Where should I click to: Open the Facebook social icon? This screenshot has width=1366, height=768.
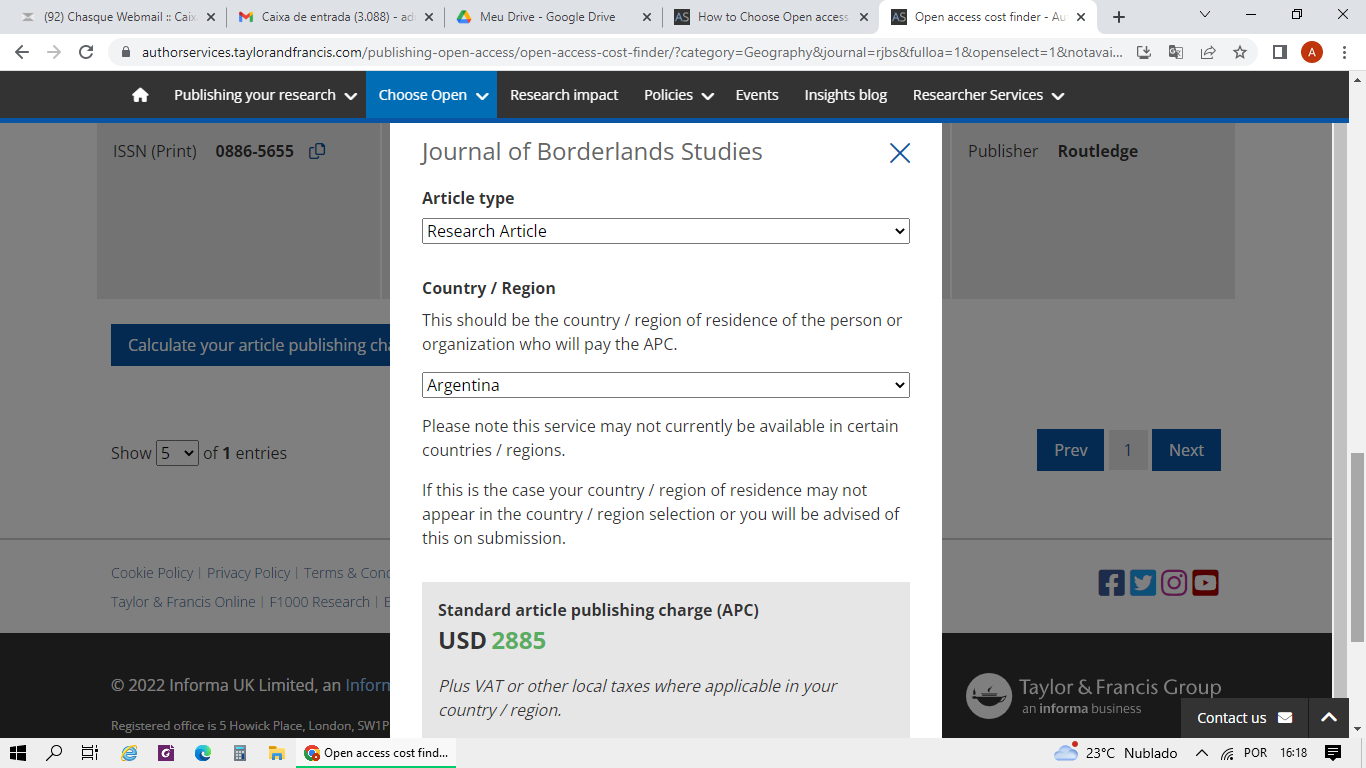(1111, 583)
